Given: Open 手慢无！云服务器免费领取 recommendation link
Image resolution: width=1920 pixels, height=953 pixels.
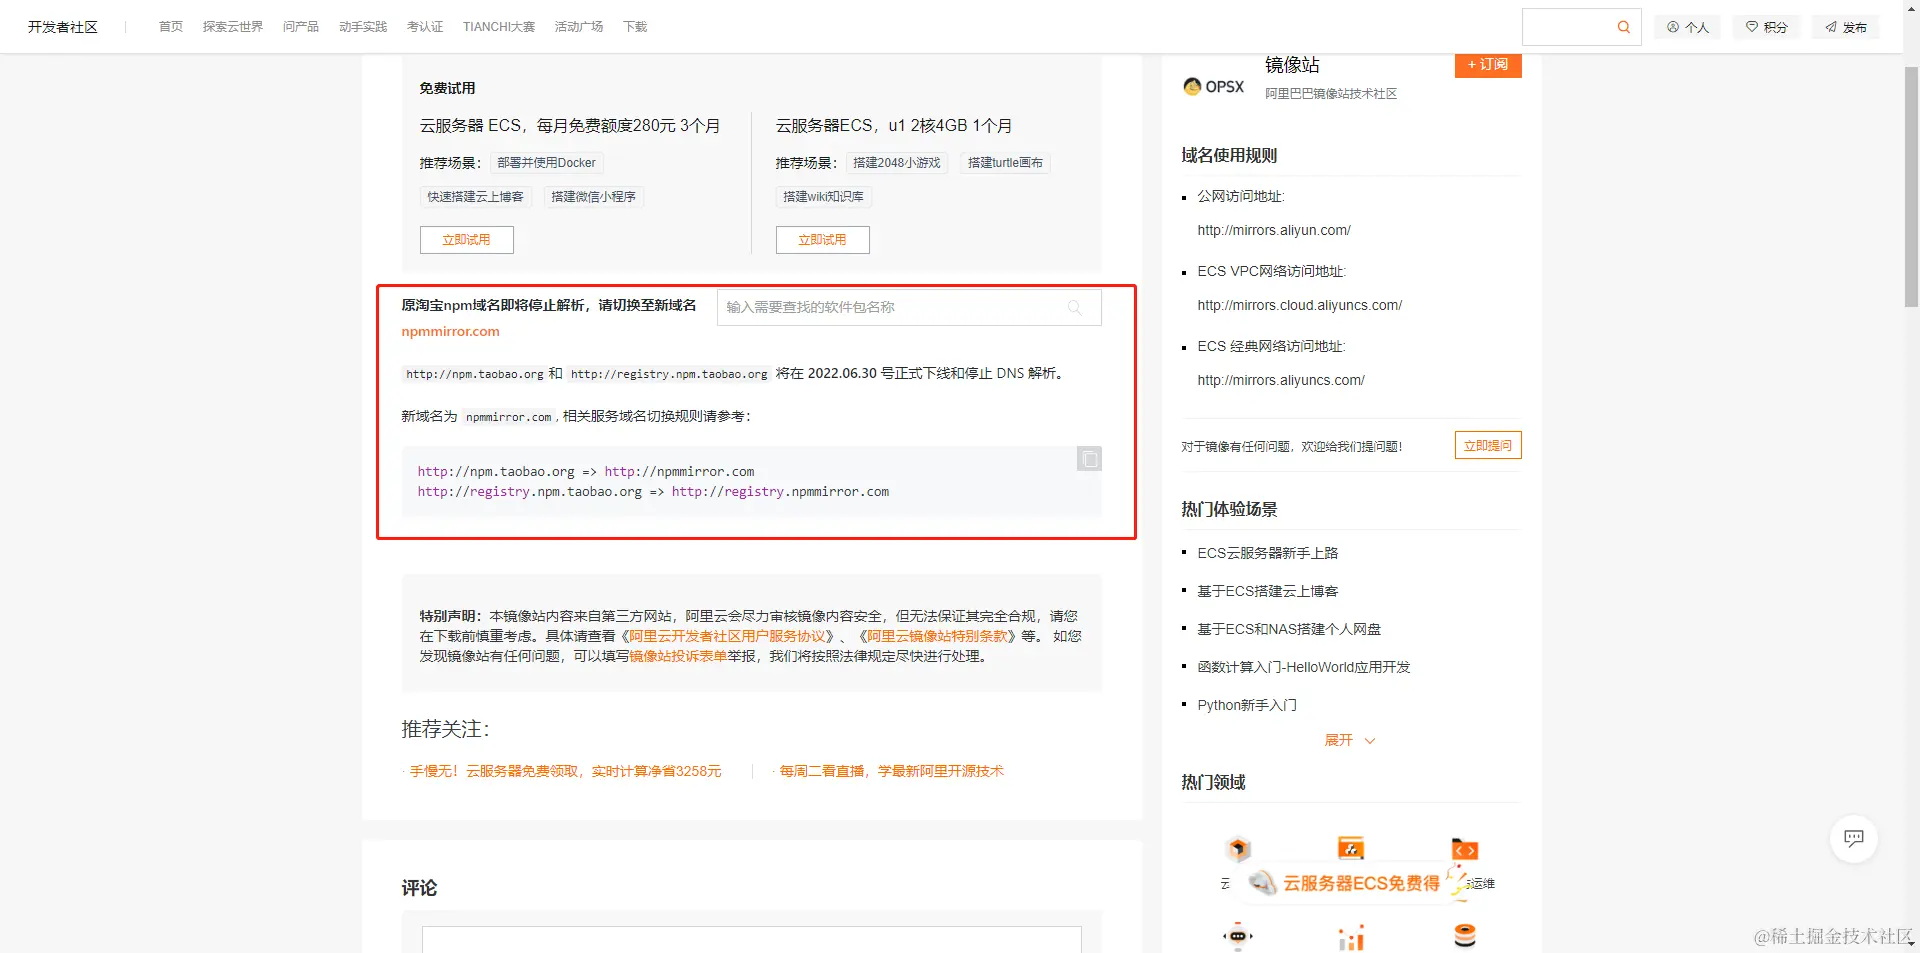Looking at the screenshot, I should (x=566, y=772).
